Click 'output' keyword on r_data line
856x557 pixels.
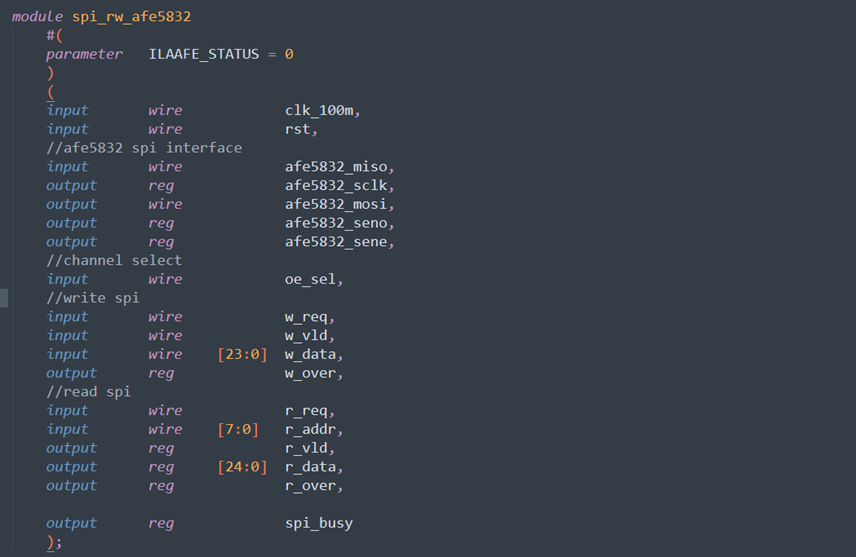click(72, 467)
